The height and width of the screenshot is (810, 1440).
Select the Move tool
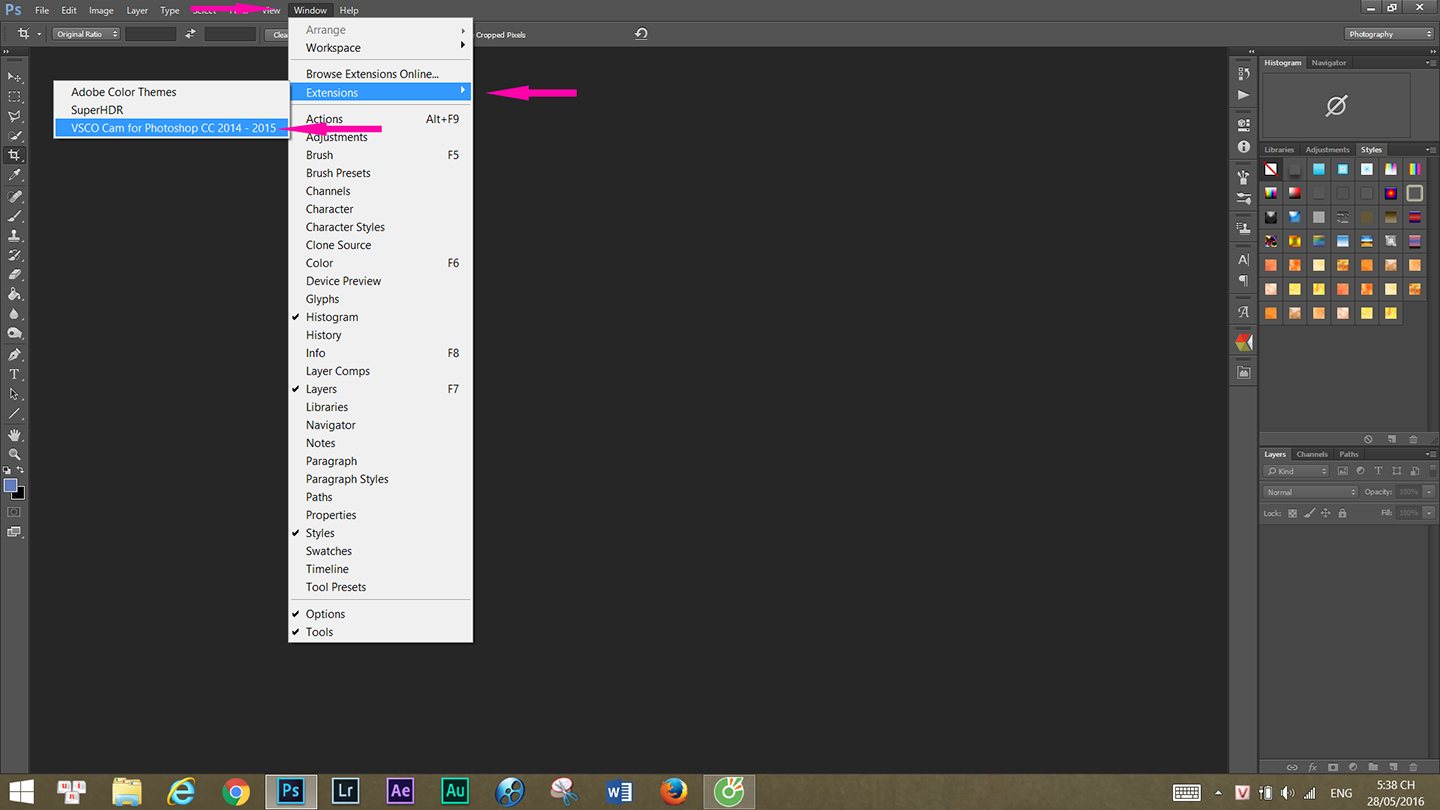pyautogui.click(x=14, y=77)
